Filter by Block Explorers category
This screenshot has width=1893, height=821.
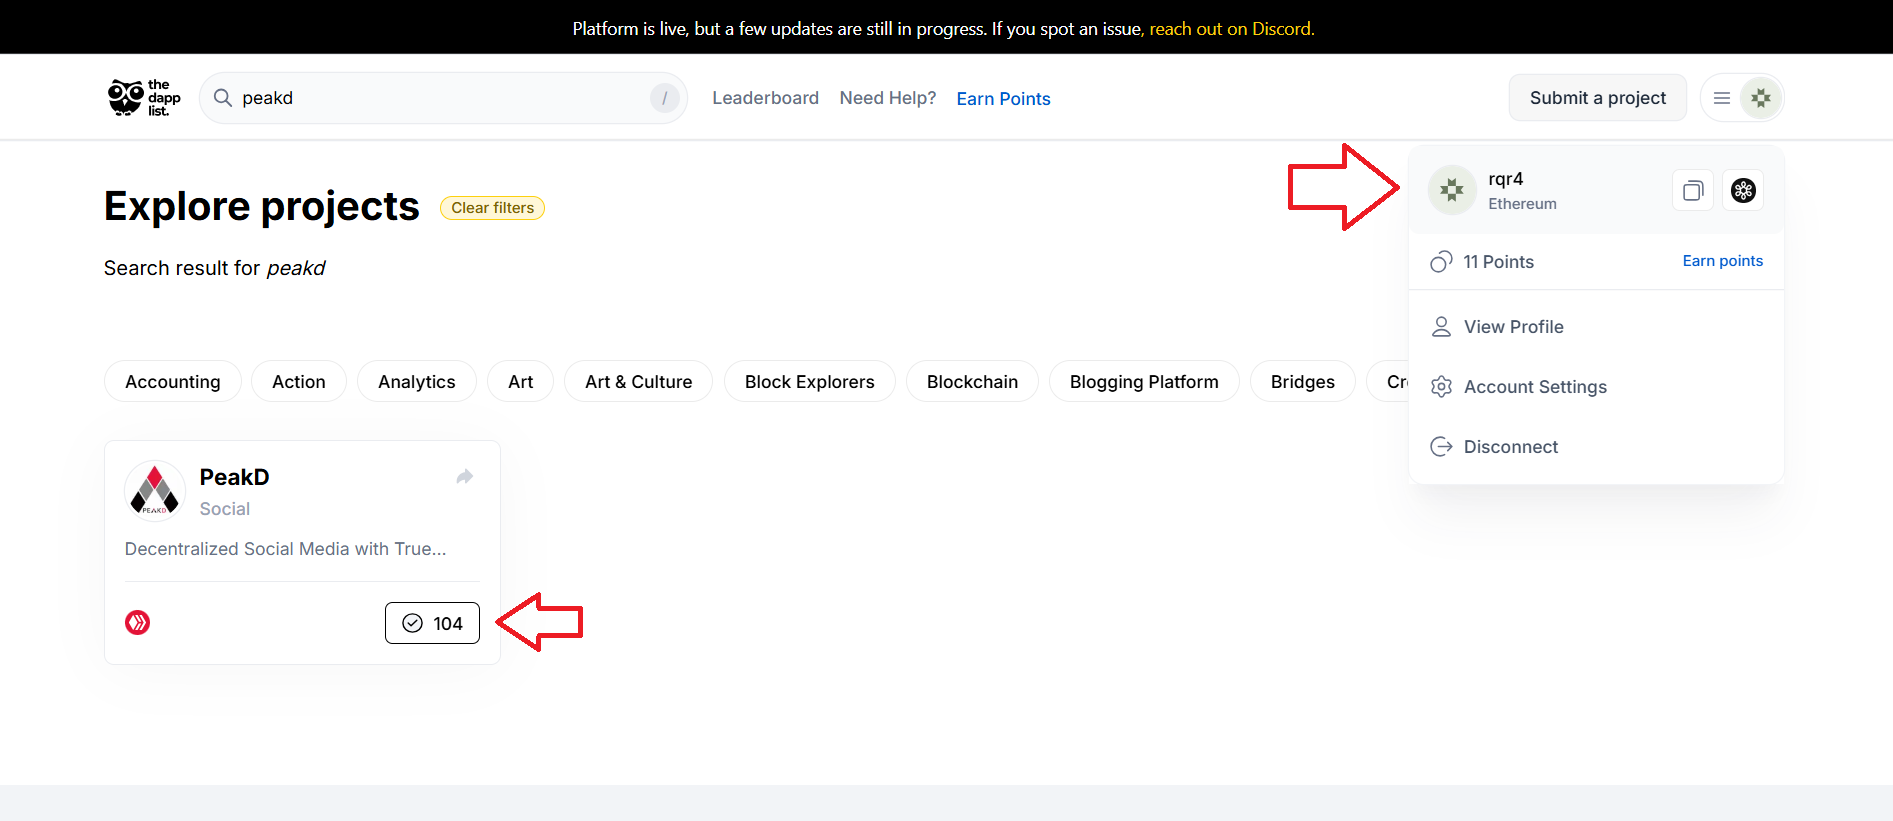click(809, 382)
